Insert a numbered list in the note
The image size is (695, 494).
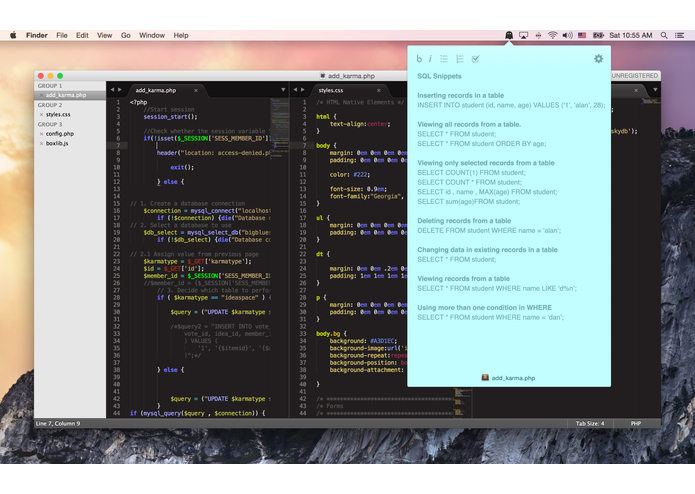point(460,59)
